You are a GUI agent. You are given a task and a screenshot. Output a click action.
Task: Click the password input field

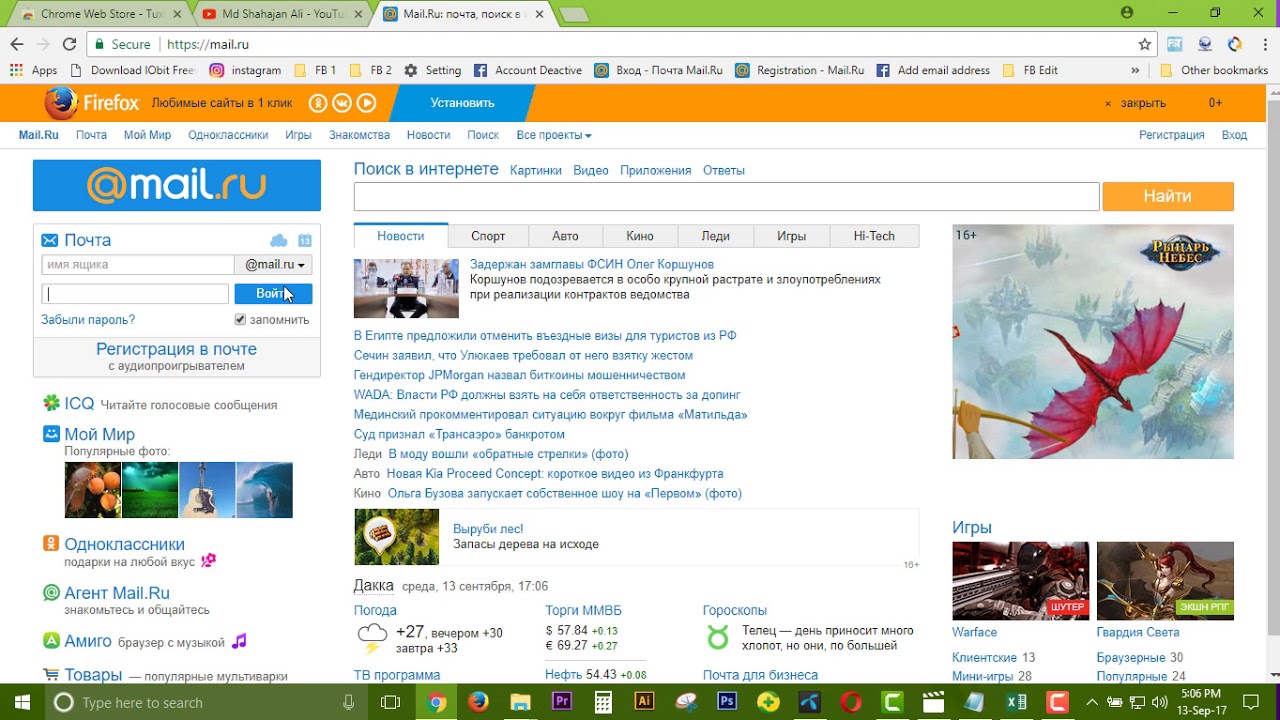click(x=135, y=294)
